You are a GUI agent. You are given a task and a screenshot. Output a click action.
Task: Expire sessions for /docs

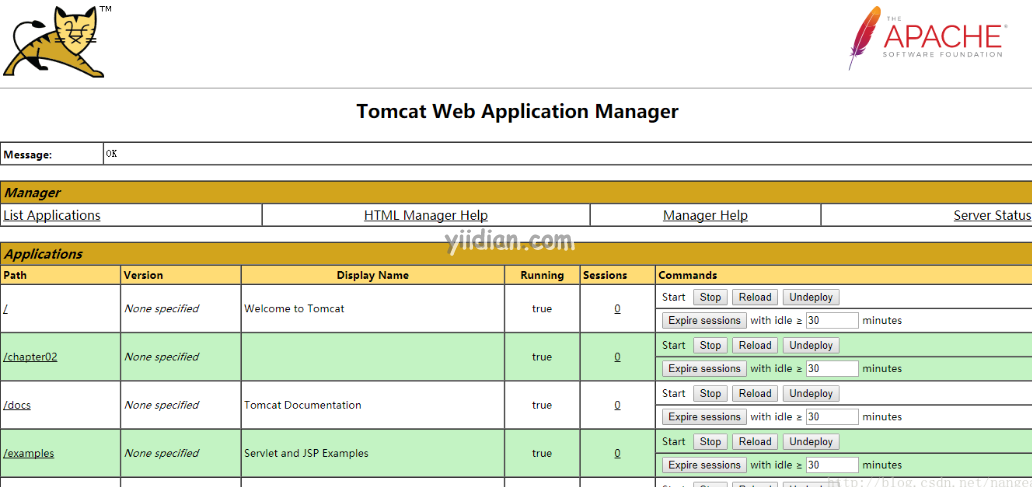tap(704, 417)
